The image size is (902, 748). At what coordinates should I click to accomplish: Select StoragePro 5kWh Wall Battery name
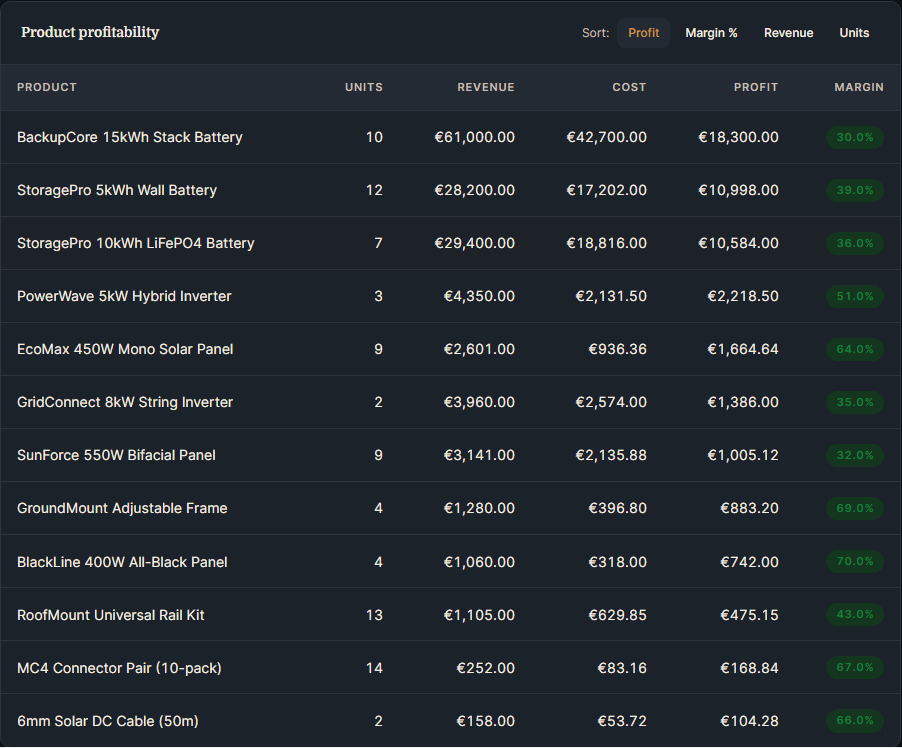[x=117, y=190]
